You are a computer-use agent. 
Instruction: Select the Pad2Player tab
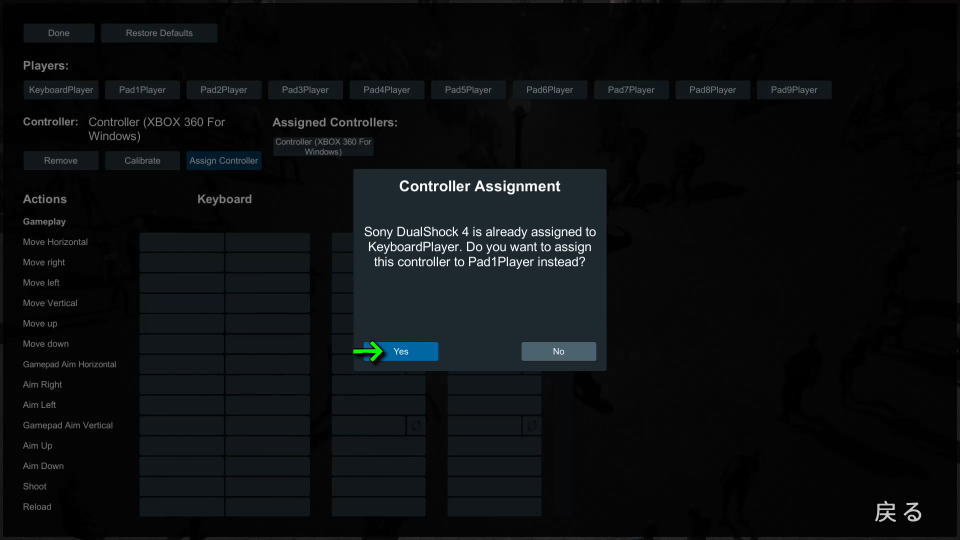[223, 90]
